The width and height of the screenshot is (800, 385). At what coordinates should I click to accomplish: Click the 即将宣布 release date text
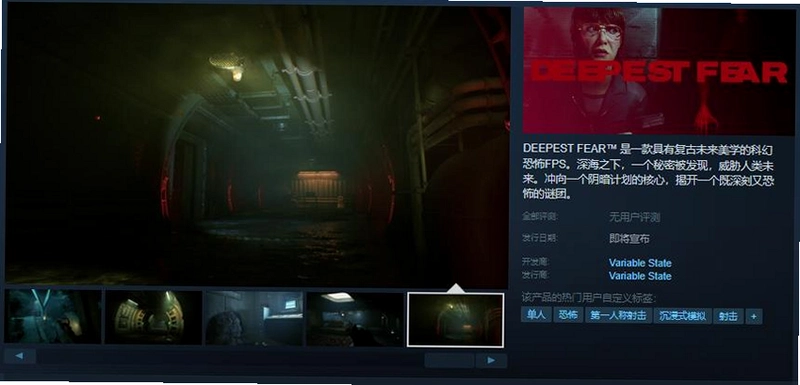pyautogui.click(x=629, y=239)
